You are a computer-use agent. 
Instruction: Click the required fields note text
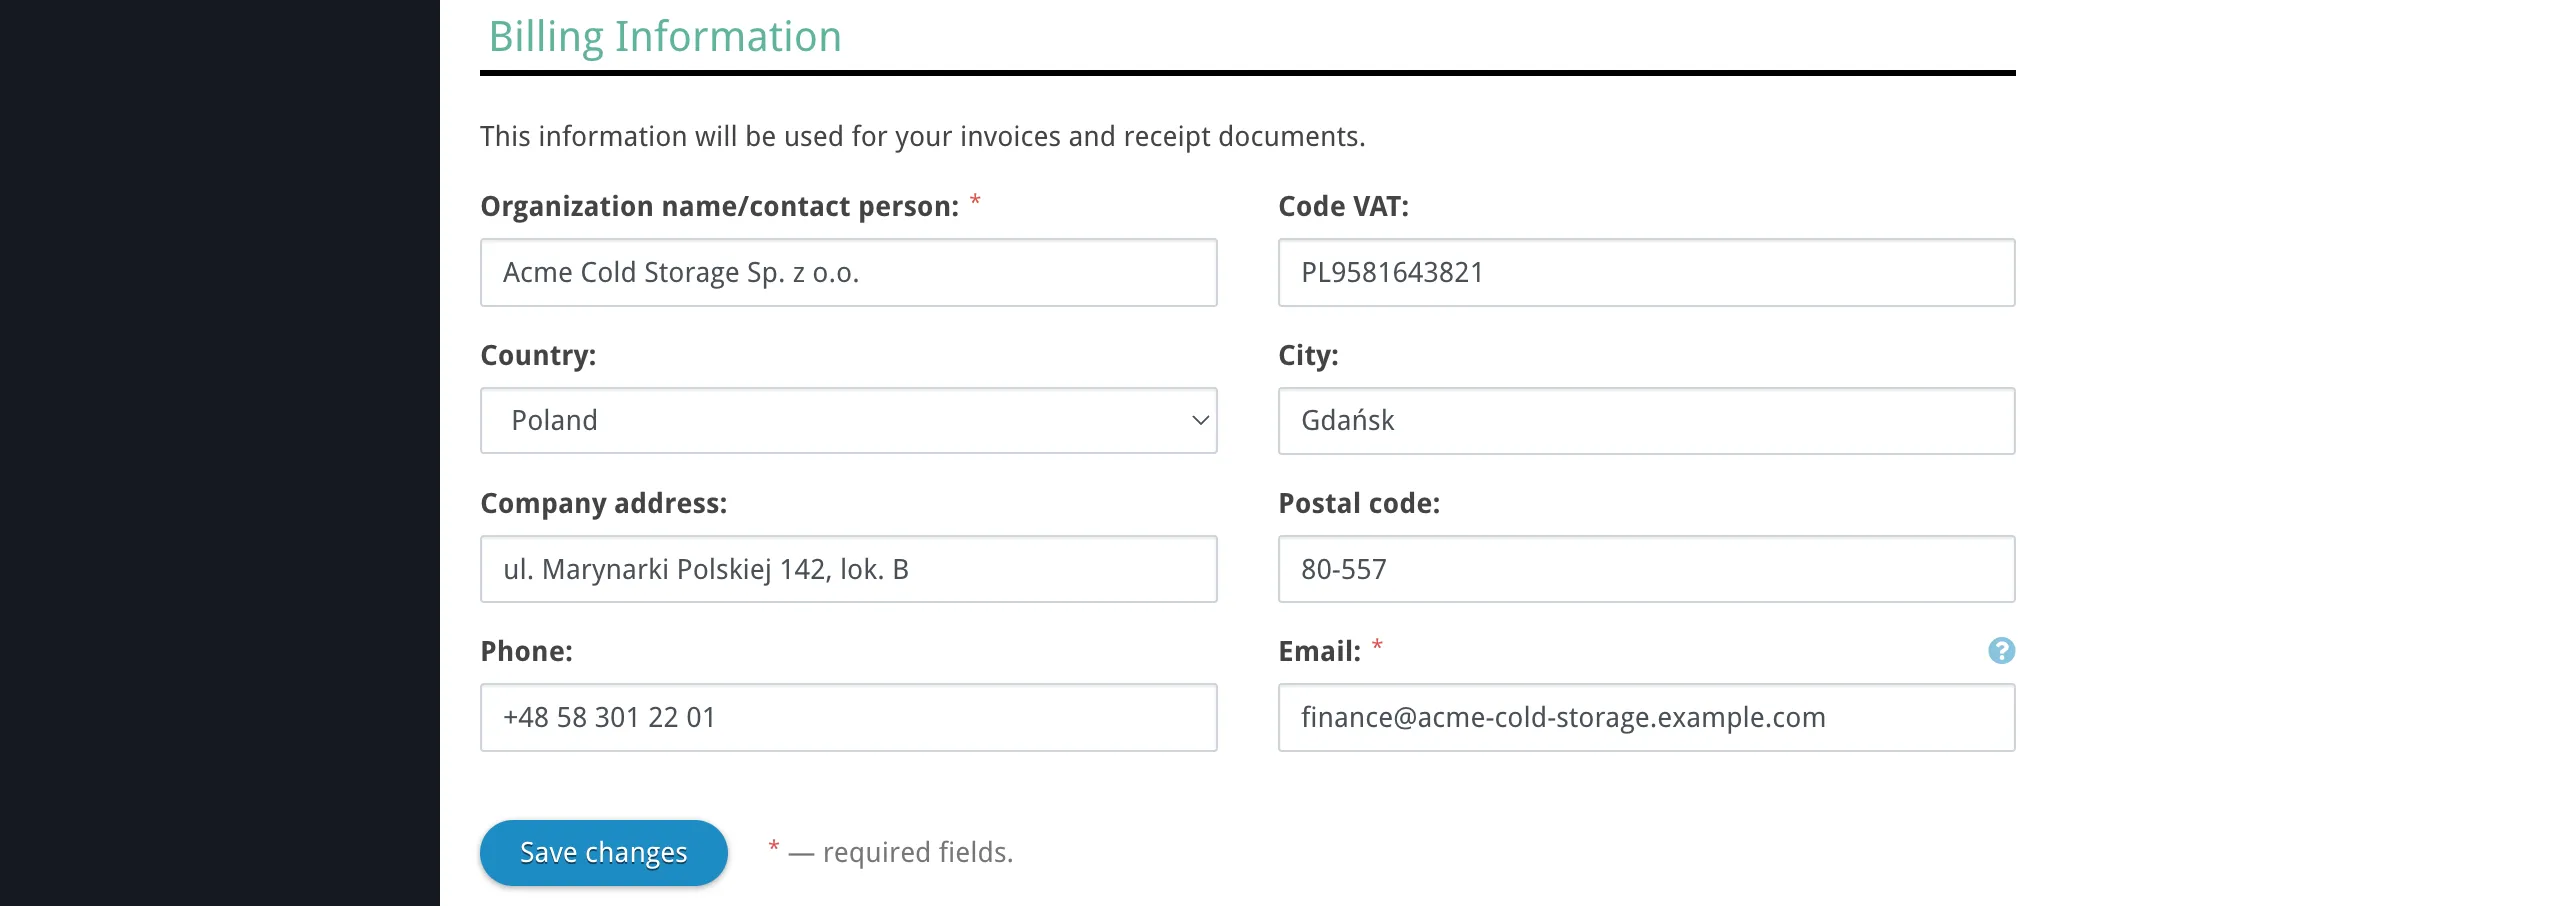click(x=891, y=852)
